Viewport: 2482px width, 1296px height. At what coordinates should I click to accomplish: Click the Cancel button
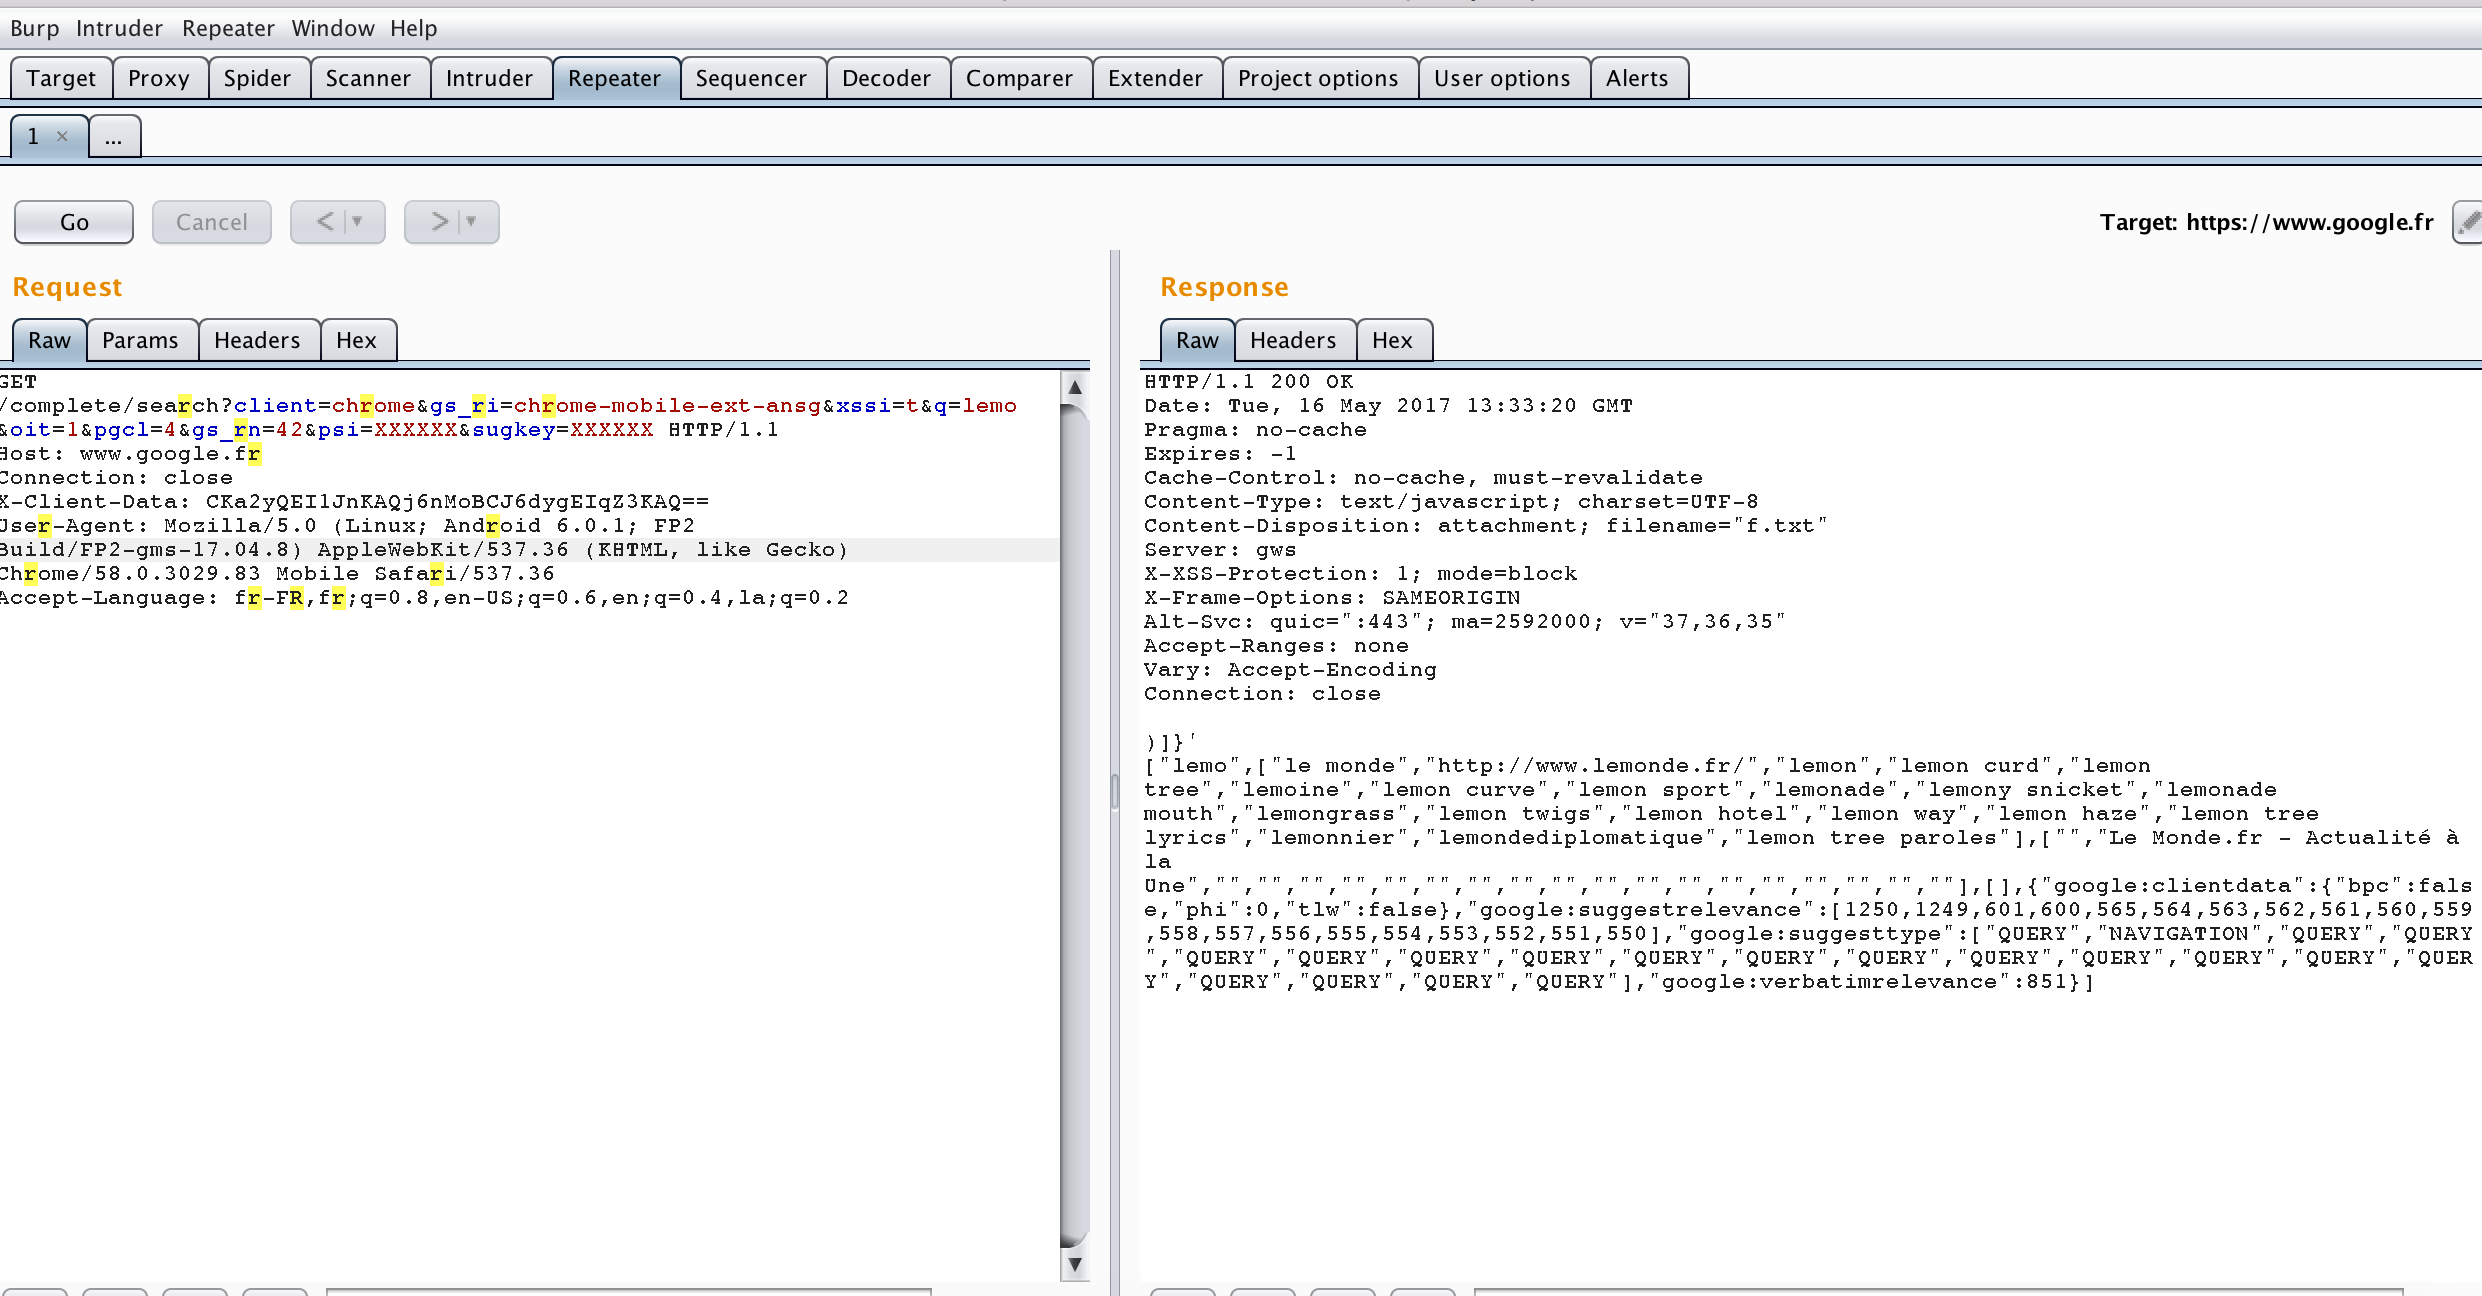pyautogui.click(x=212, y=222)
